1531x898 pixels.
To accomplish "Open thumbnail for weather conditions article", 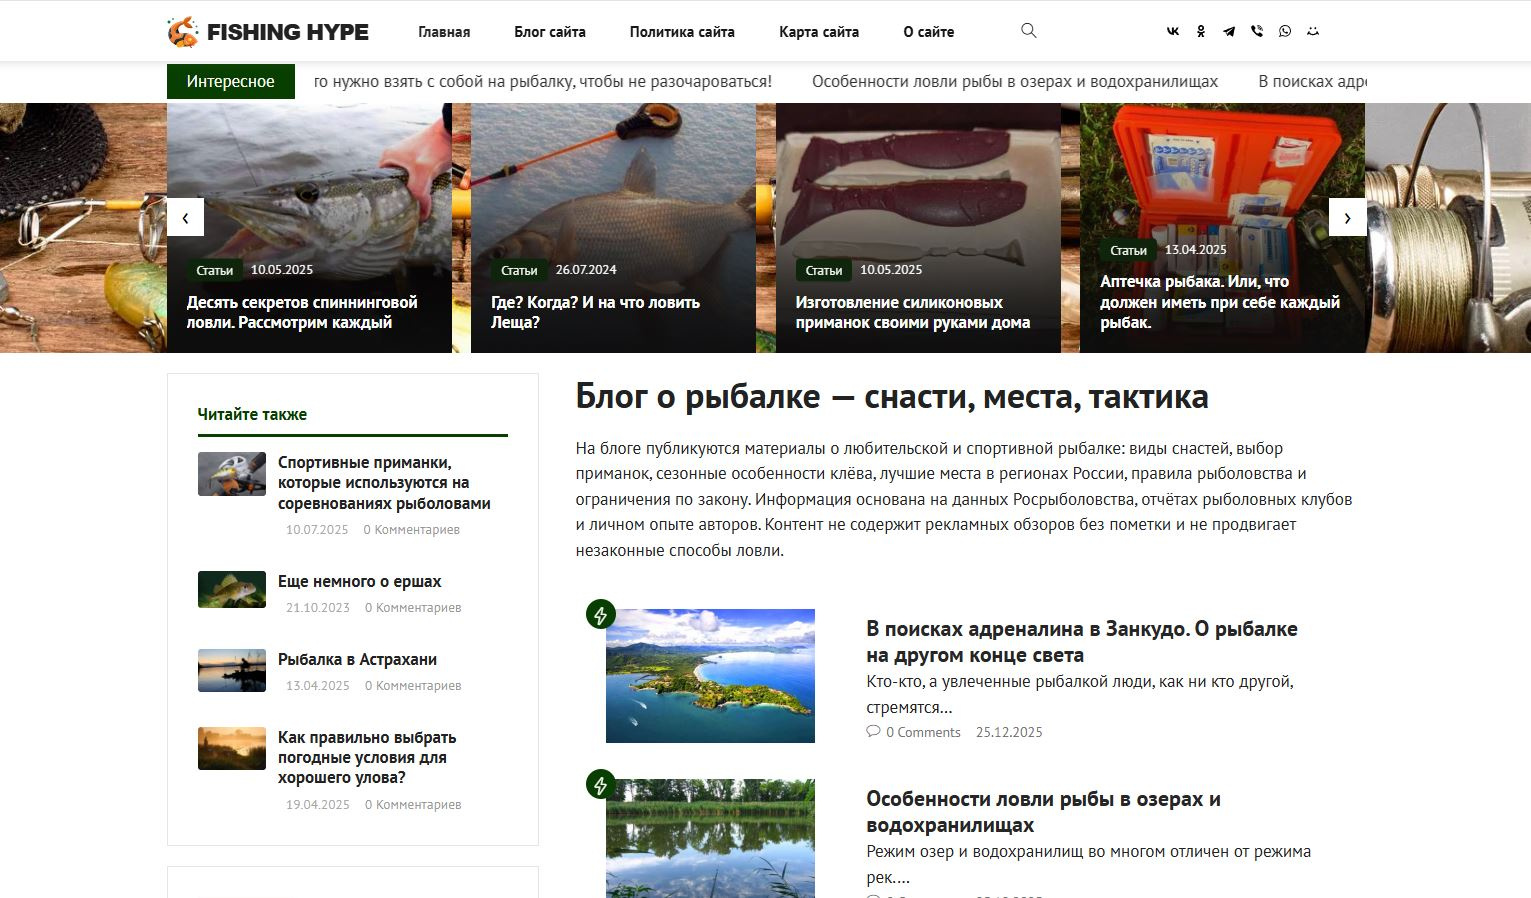I will [232, 748].
